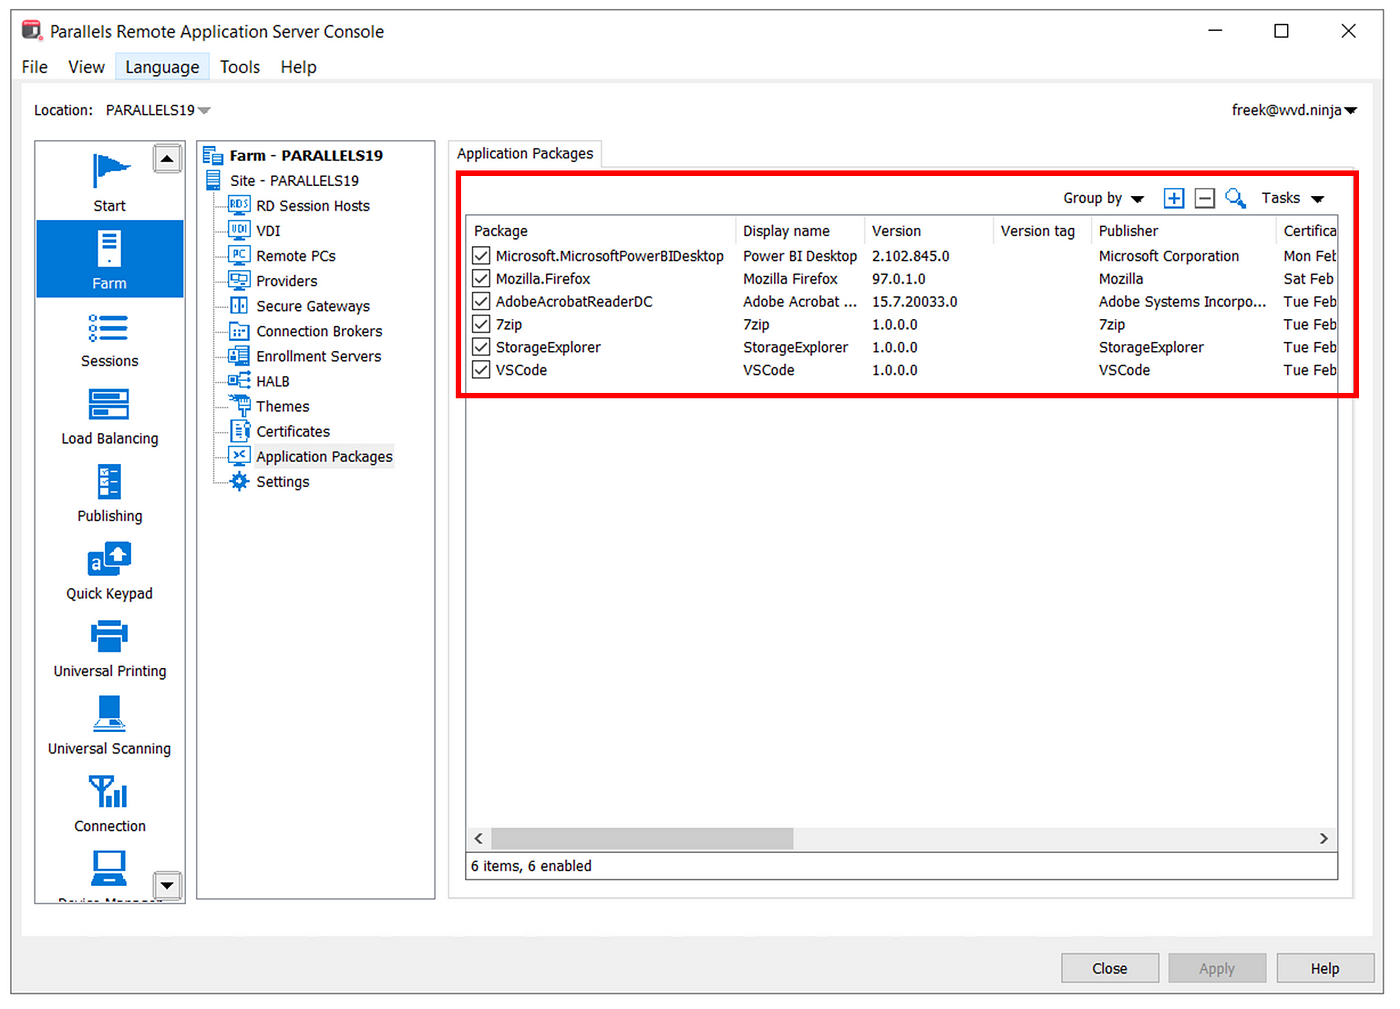Select version 2.102.845.0 cell
This screenshot has width=1400, height=1009.
911,256
